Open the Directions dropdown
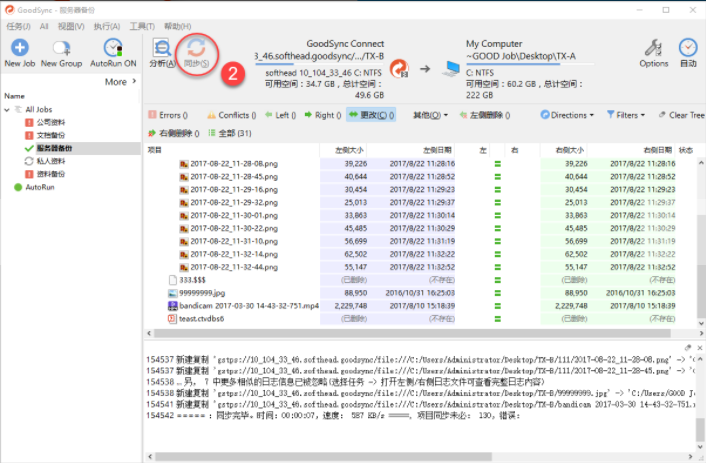This screenshot has width=706, height=463. tap(567, 115)
